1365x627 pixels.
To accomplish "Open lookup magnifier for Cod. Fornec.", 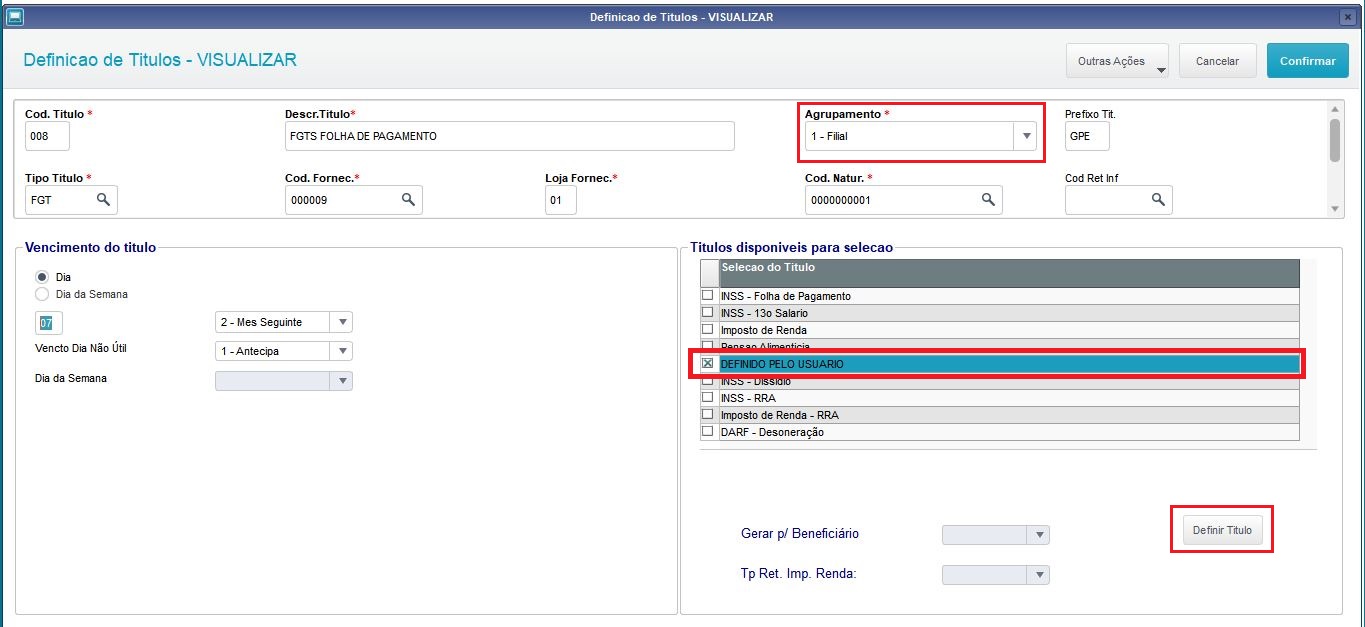I will pos(408,200).
